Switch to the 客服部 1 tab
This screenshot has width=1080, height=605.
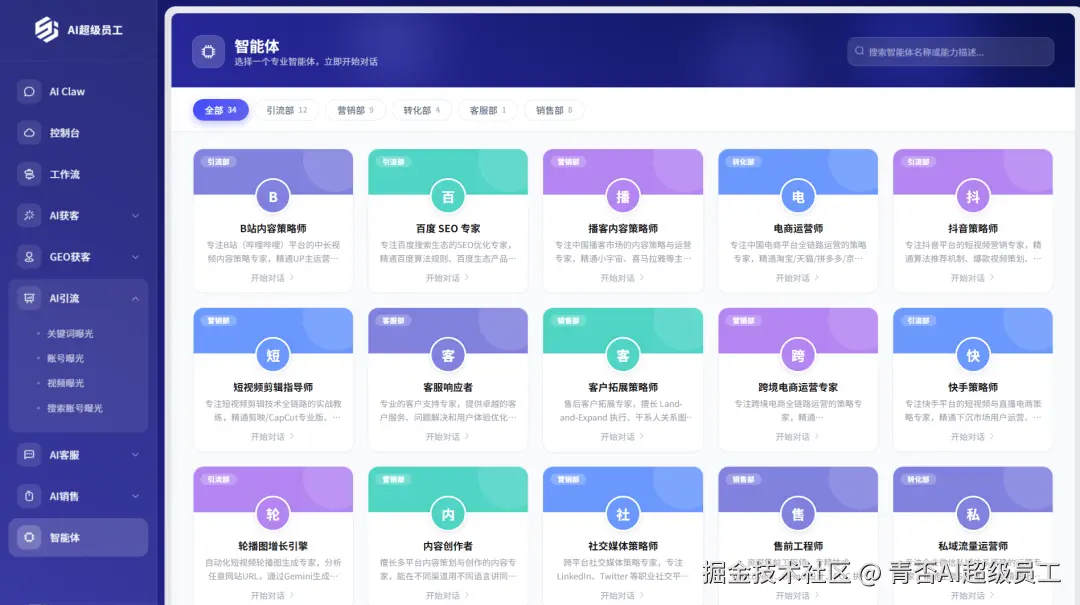(488, 110)
